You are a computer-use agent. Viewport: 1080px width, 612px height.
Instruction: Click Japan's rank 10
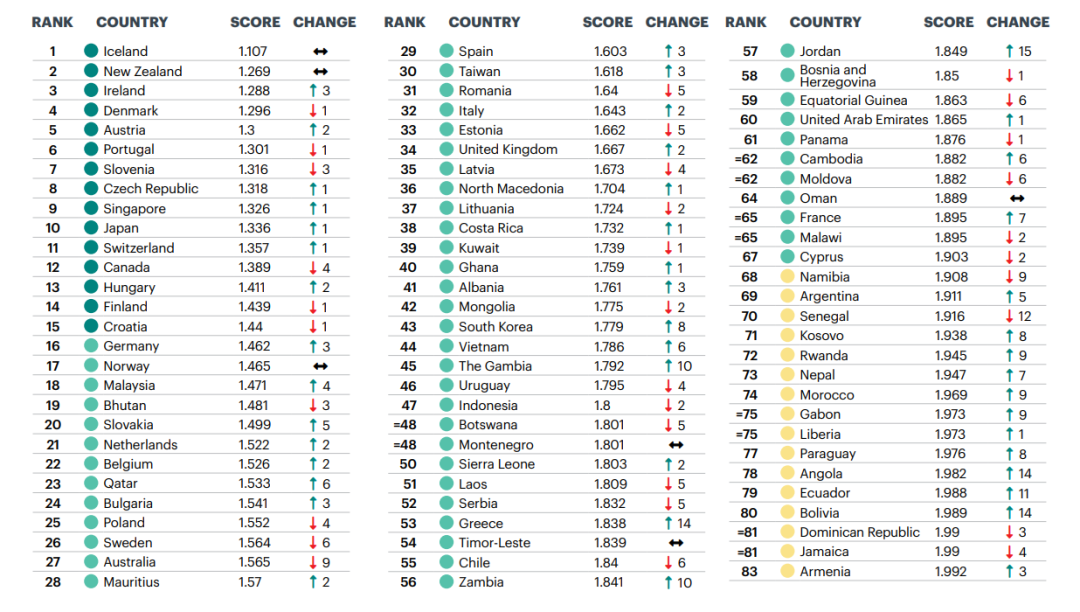(53, 229)
